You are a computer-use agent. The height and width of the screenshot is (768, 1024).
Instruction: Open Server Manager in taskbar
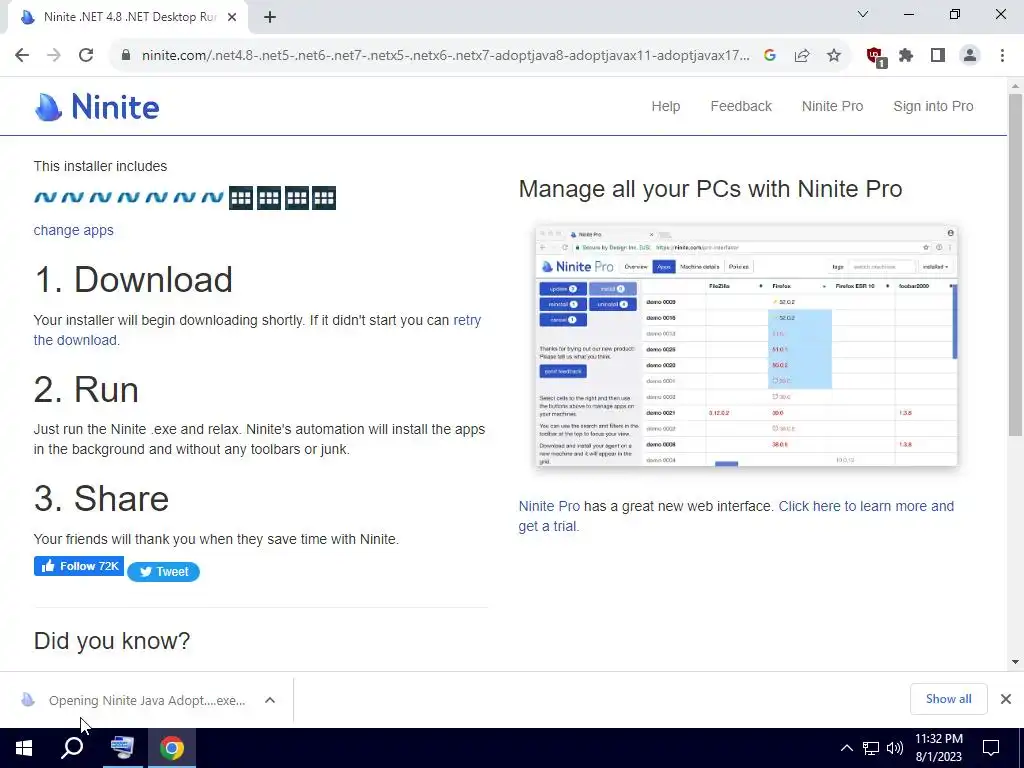coord(122,748)
